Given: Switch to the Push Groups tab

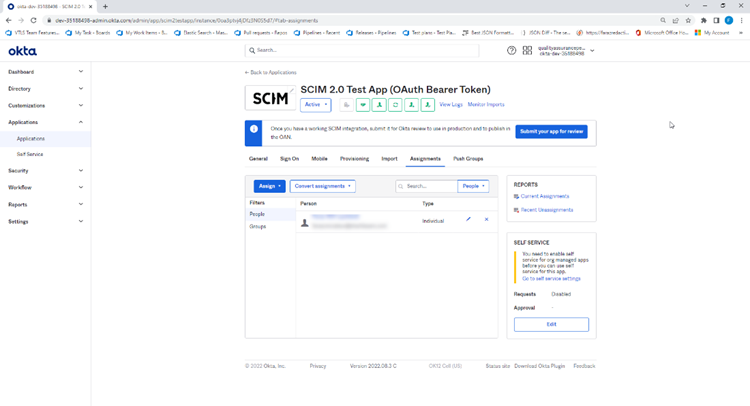Looking at the screenshot, I should tap(468, 159).
